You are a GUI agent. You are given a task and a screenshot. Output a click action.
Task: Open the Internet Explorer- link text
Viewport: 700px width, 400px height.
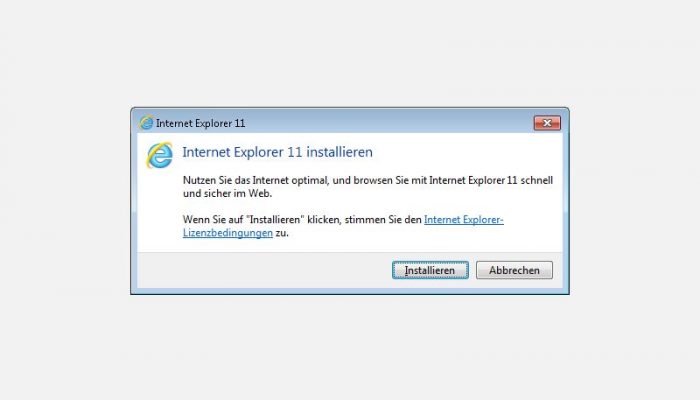pos(464,220)
